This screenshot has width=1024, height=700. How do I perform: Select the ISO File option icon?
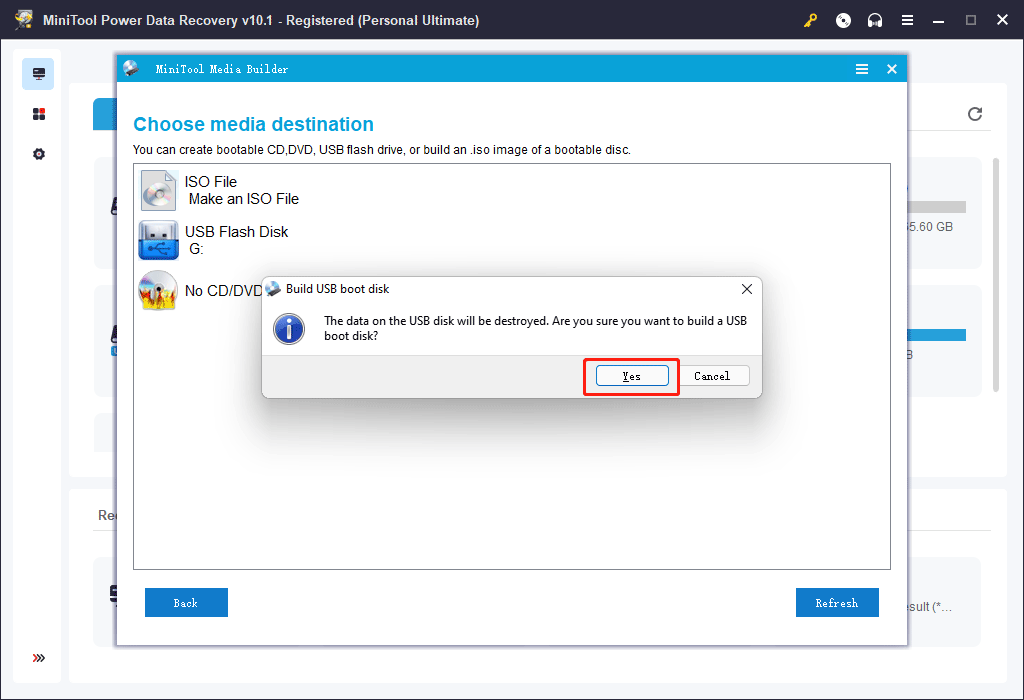click(158, 190)
